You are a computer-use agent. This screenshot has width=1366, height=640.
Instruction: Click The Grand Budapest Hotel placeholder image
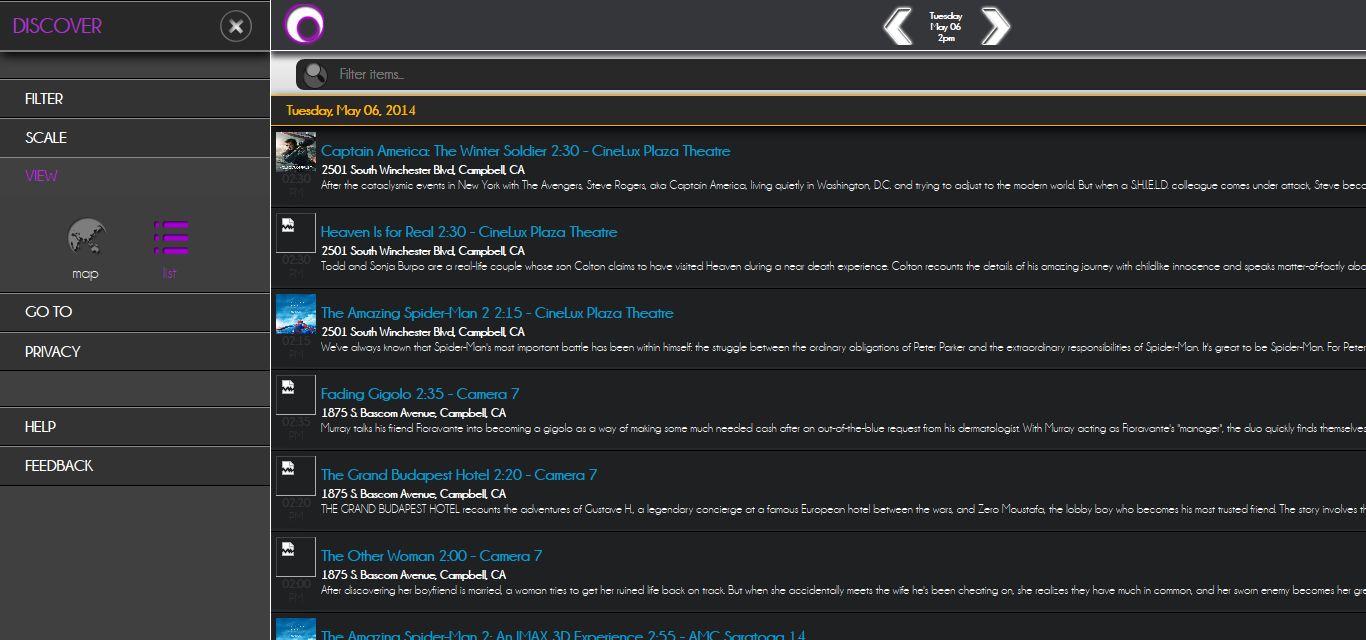(296, 475)
